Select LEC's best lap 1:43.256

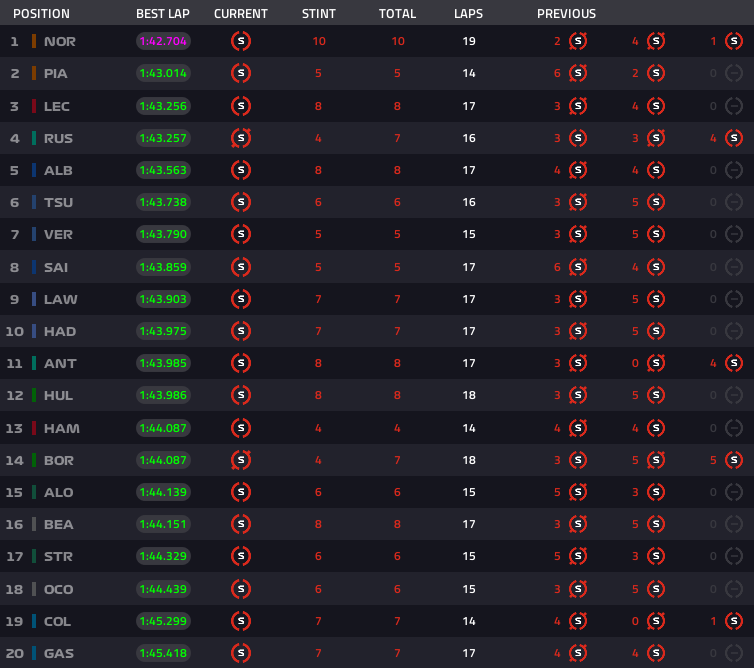163,106
